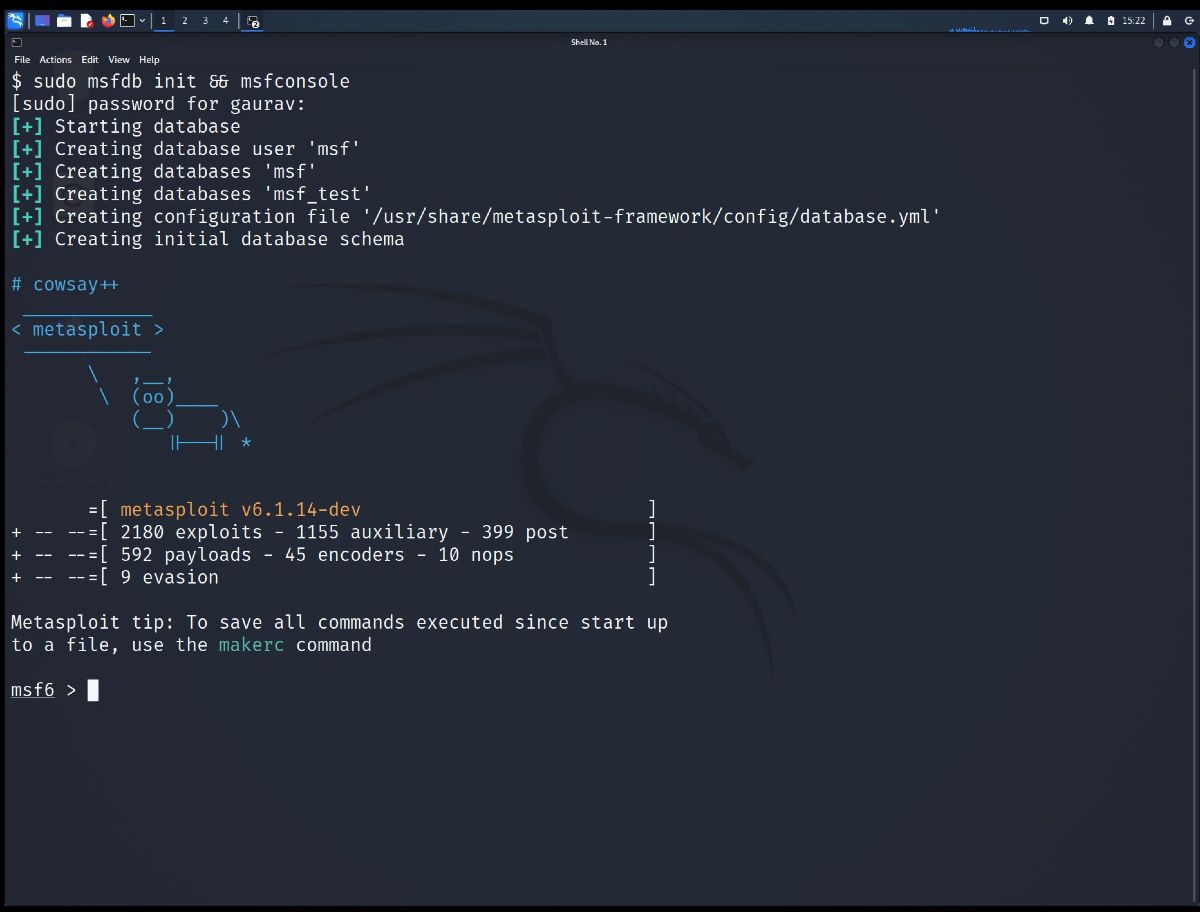Switch to workspace 4

pyautogui.click(x=225, y=20)
